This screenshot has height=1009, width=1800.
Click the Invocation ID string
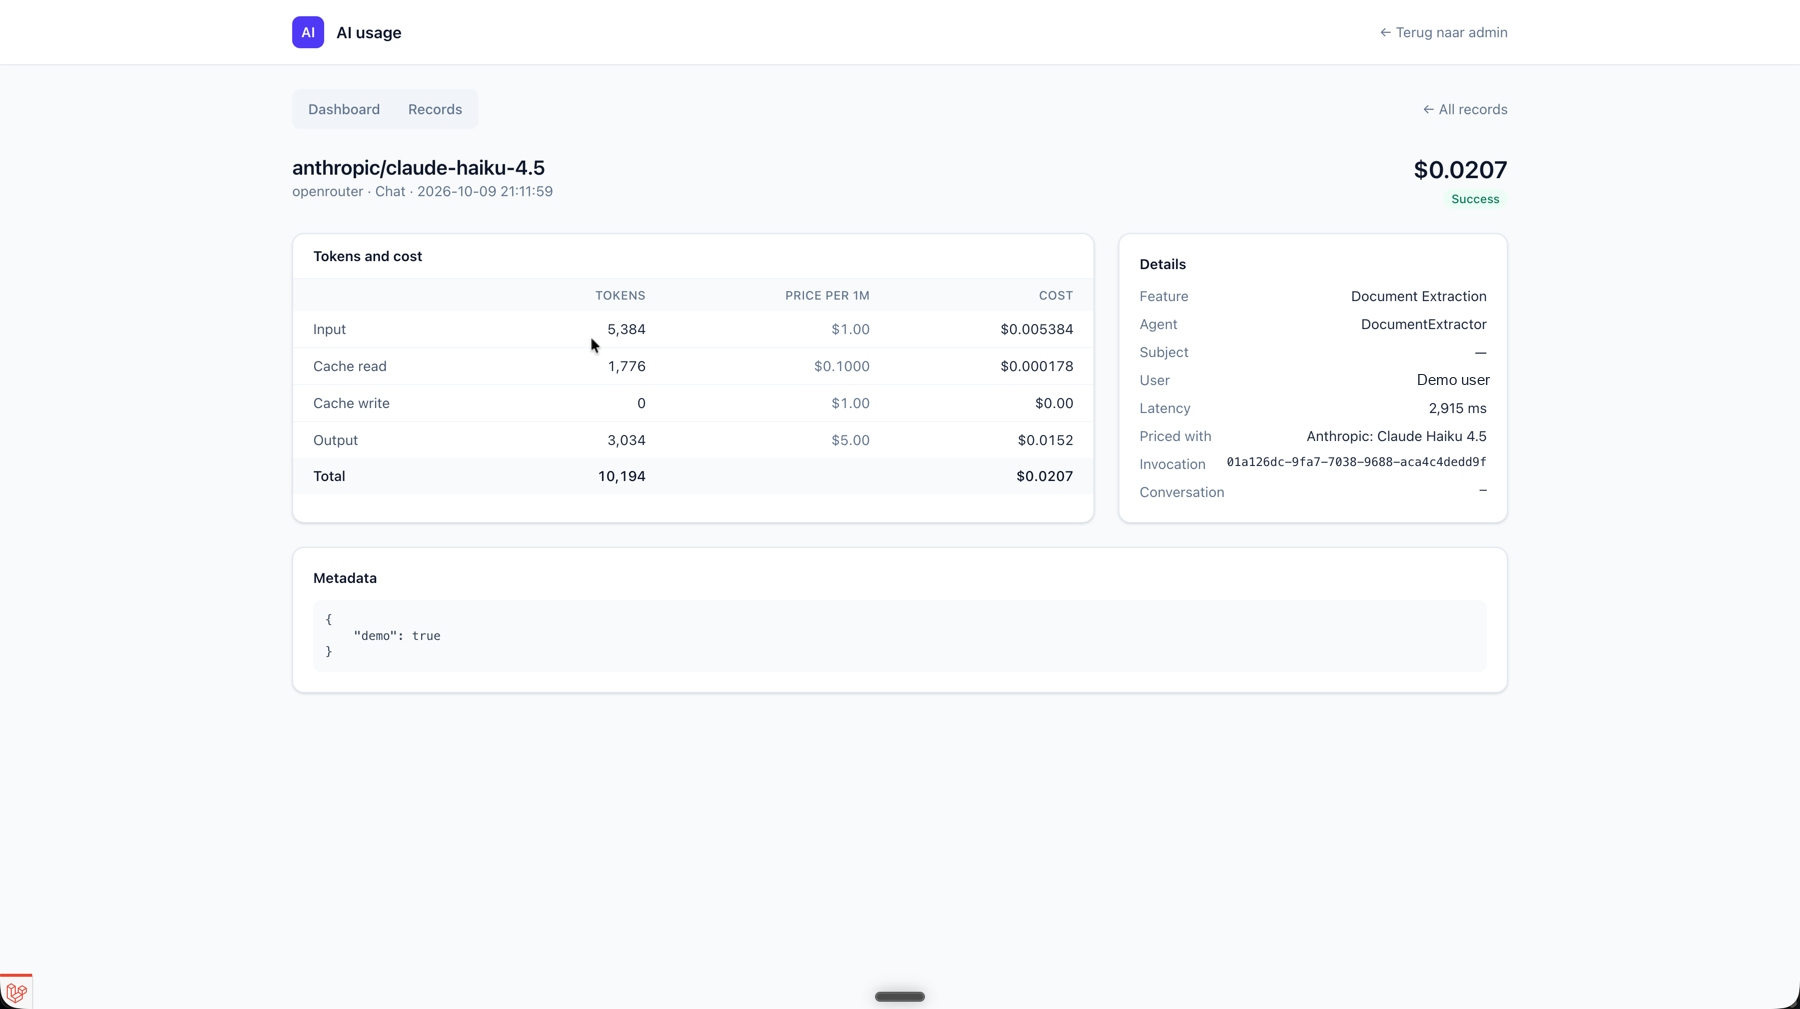(1356, 462)
